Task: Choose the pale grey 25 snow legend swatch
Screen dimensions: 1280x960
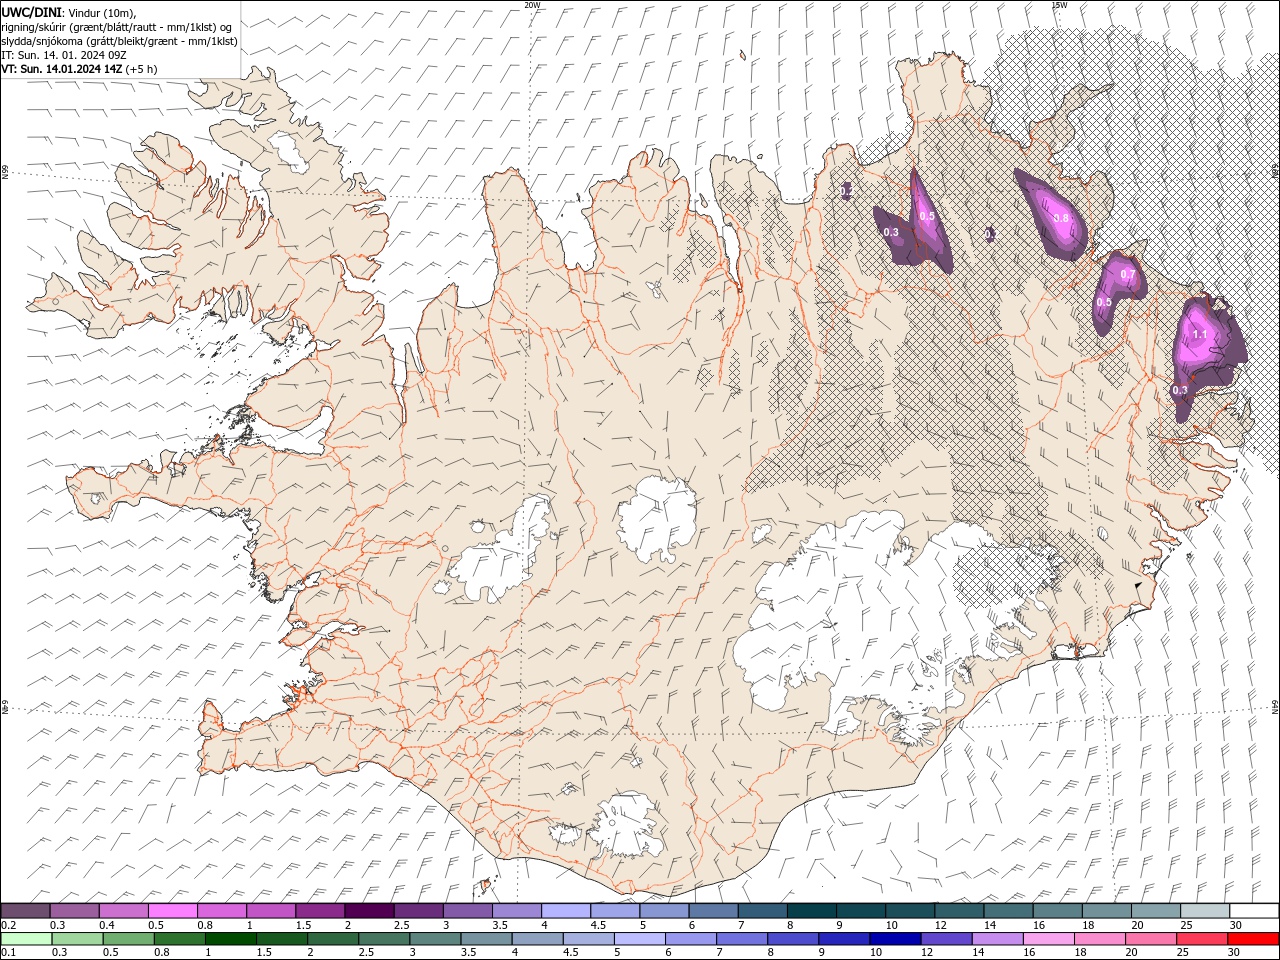Action: point(1205,911)
